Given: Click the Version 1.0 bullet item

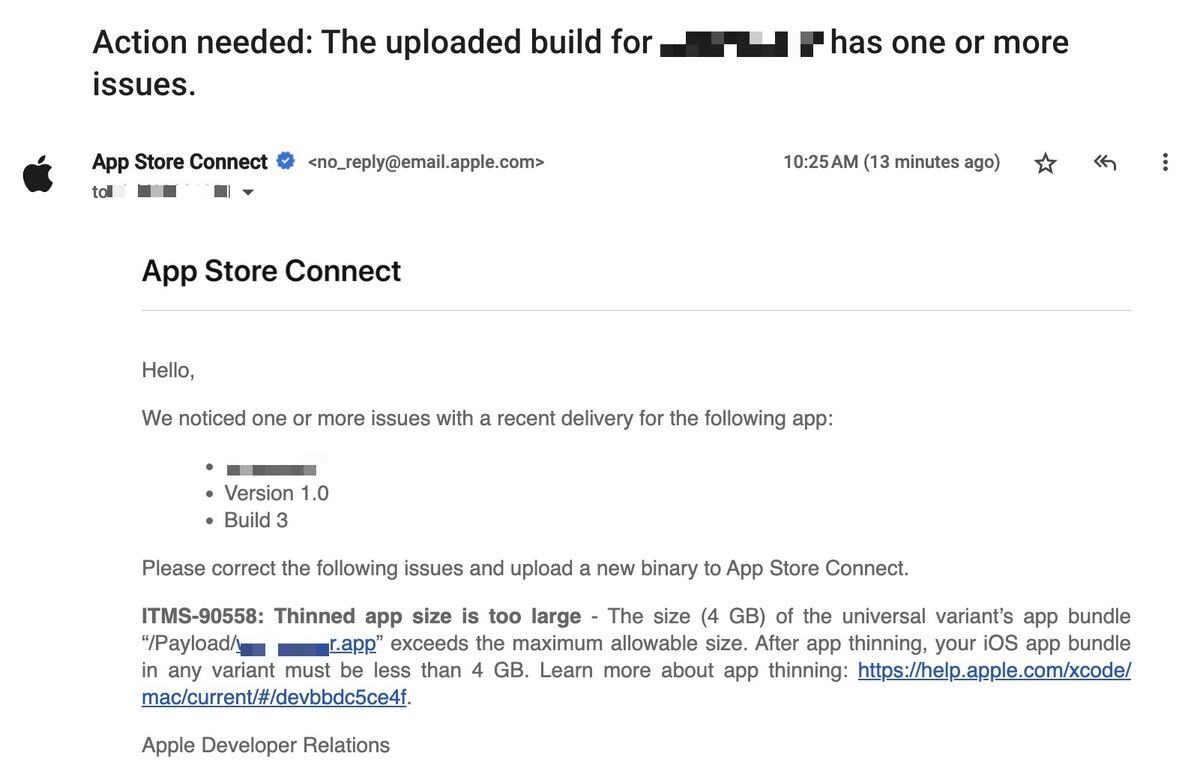Looking at the screenshot, I should pyautogui.click(x=276, y=493).
